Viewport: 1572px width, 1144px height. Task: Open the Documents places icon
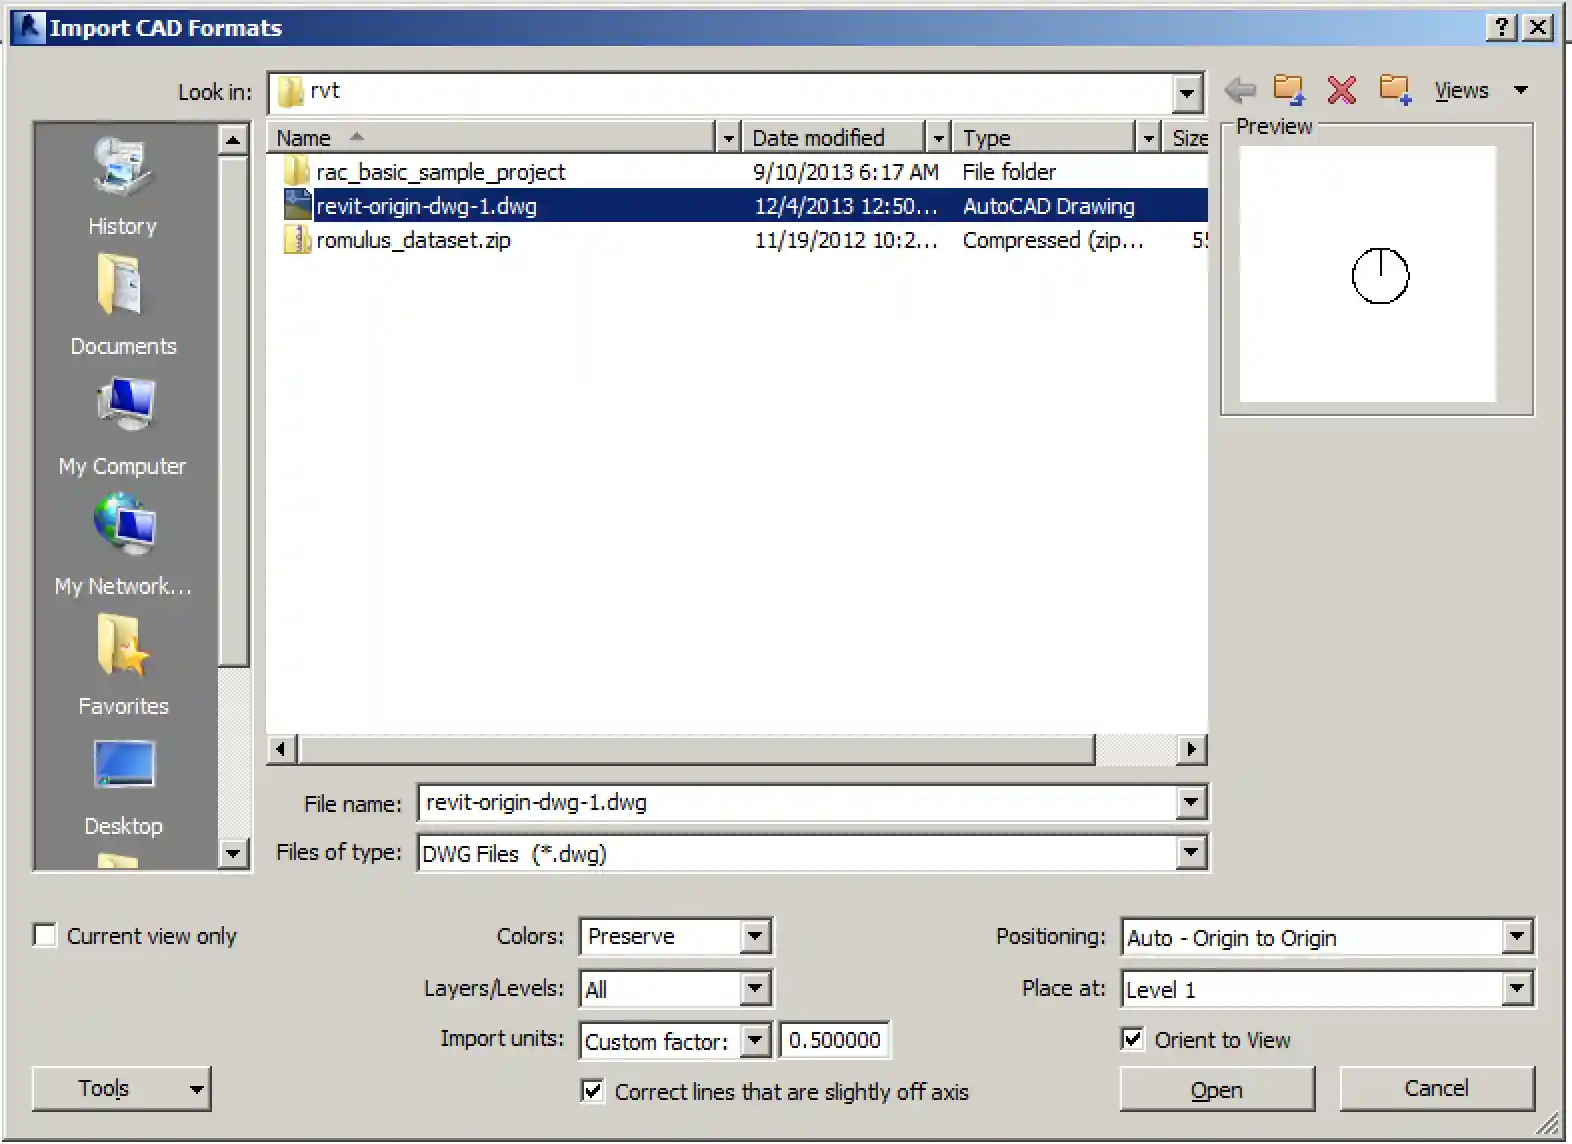coord(122,286)
